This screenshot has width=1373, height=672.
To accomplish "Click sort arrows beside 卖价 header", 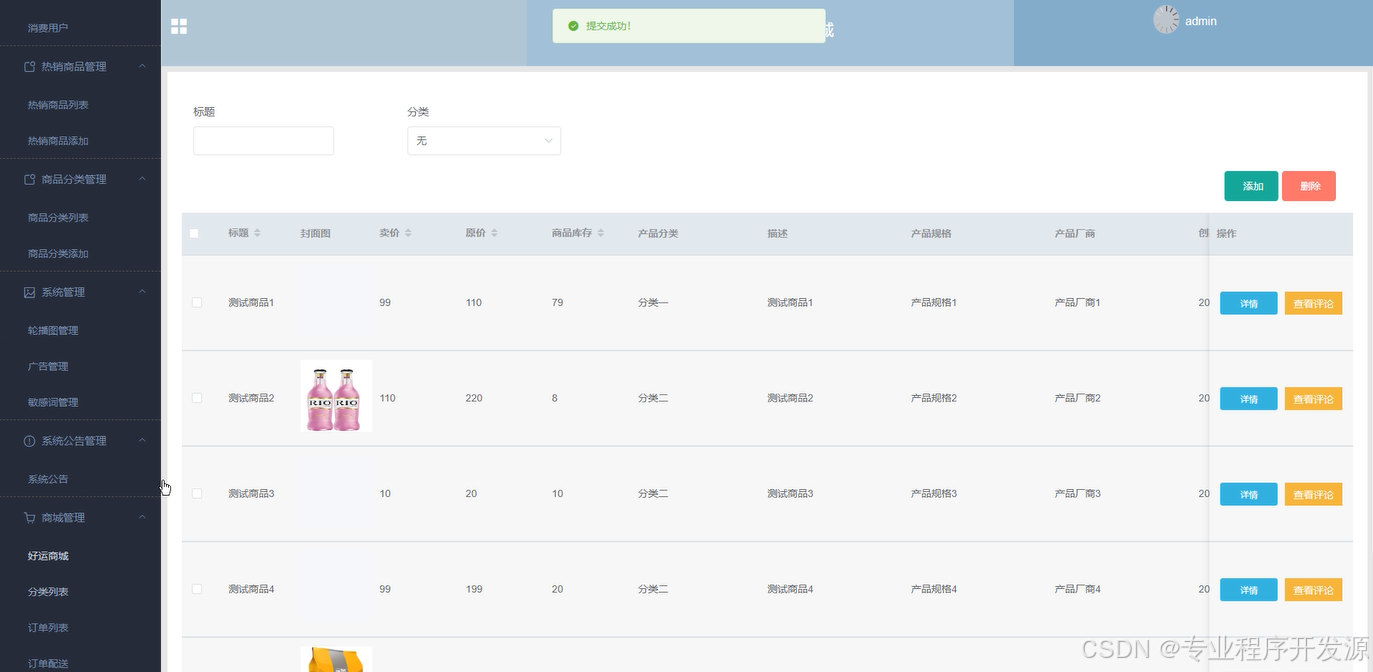I will tap(408, 233).
